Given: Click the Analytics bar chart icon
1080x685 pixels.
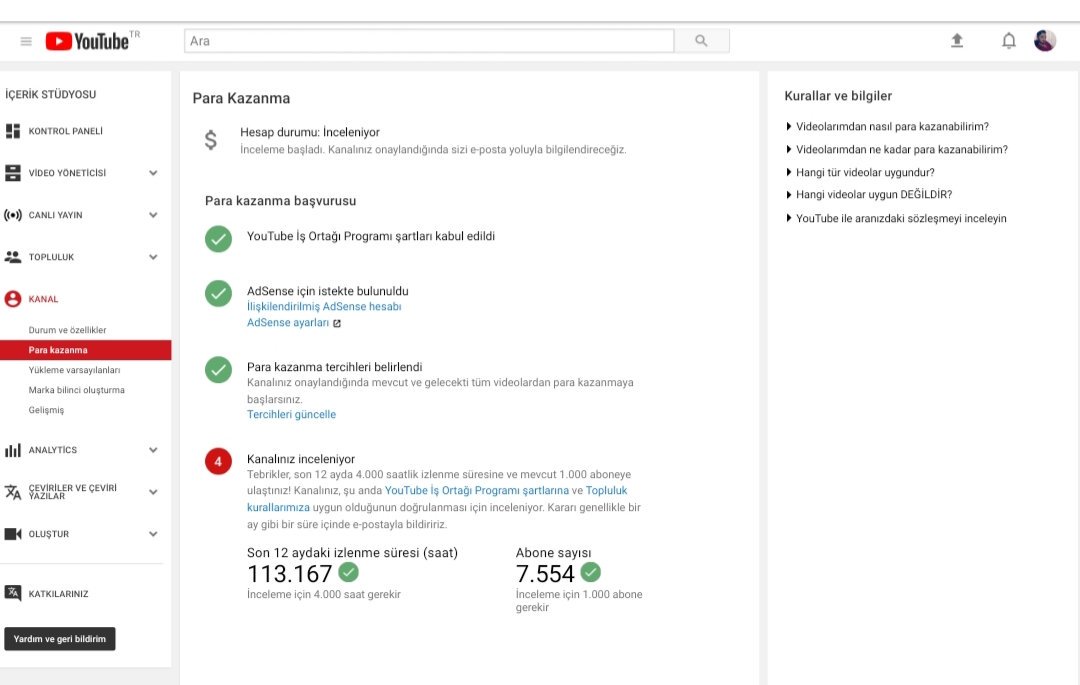Looking at the screenshot, I should [12, 450].
